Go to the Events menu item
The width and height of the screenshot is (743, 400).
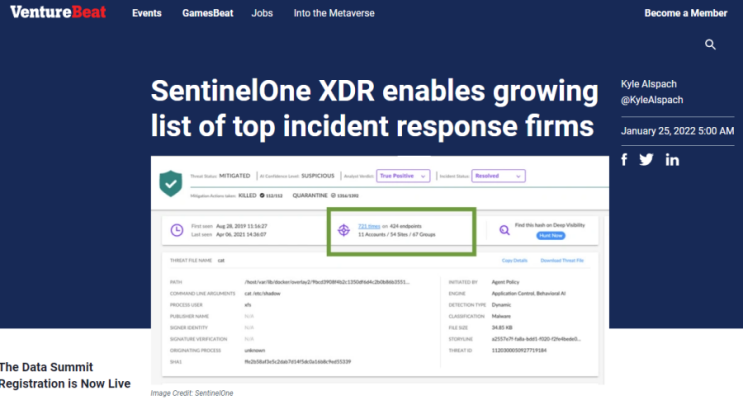point(146,13)
